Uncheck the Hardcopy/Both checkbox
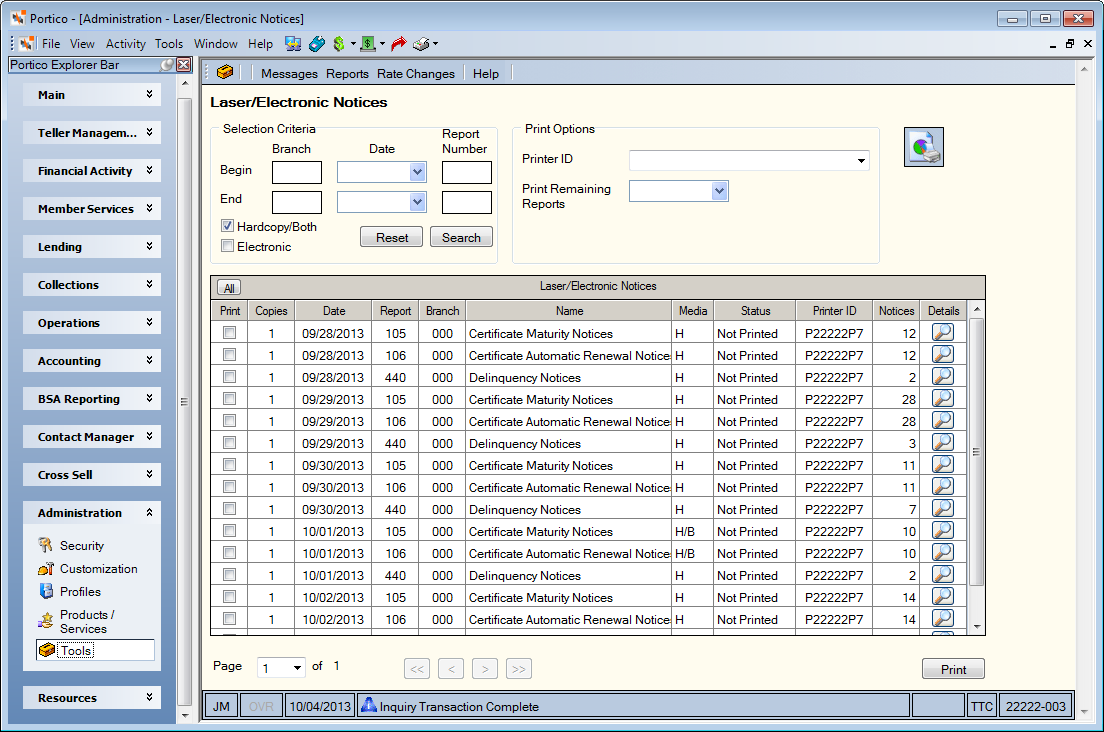This screenshot has width=1104, height=732. pos(227,226)
